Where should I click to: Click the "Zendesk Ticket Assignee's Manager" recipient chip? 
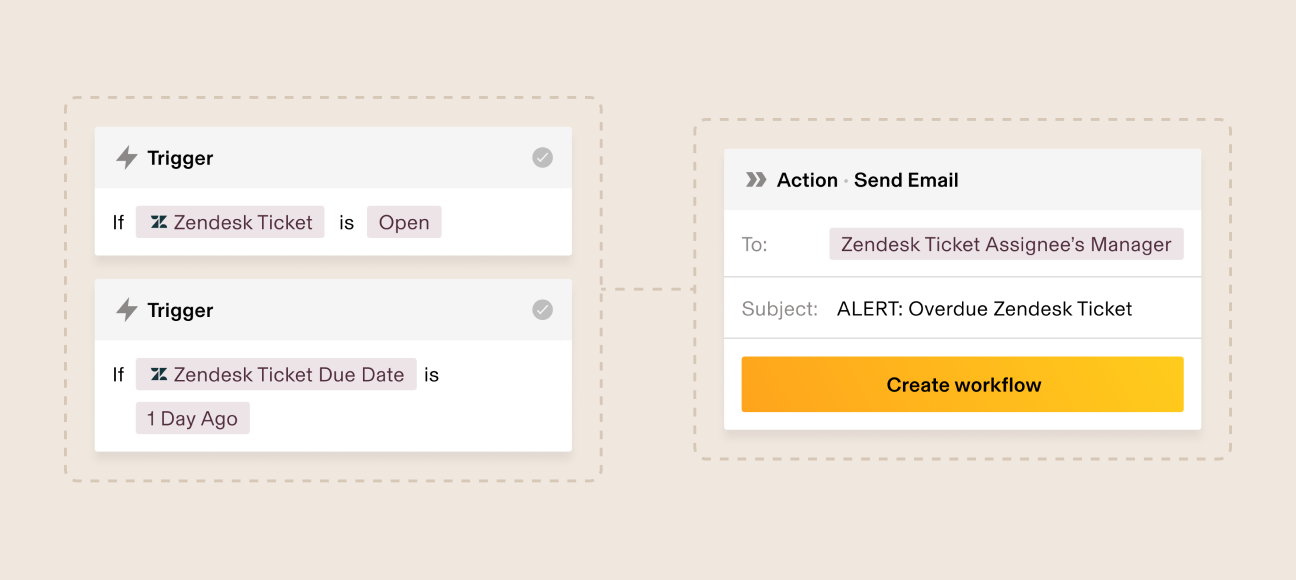point(1006,245)
